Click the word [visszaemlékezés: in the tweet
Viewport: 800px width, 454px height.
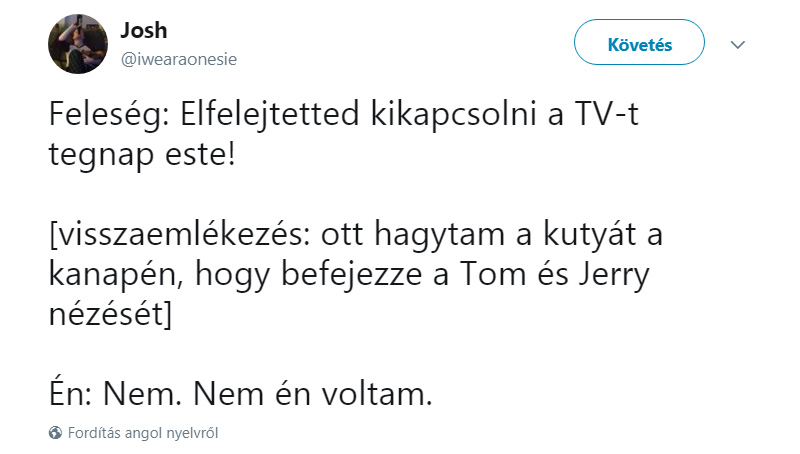point(180,234)
